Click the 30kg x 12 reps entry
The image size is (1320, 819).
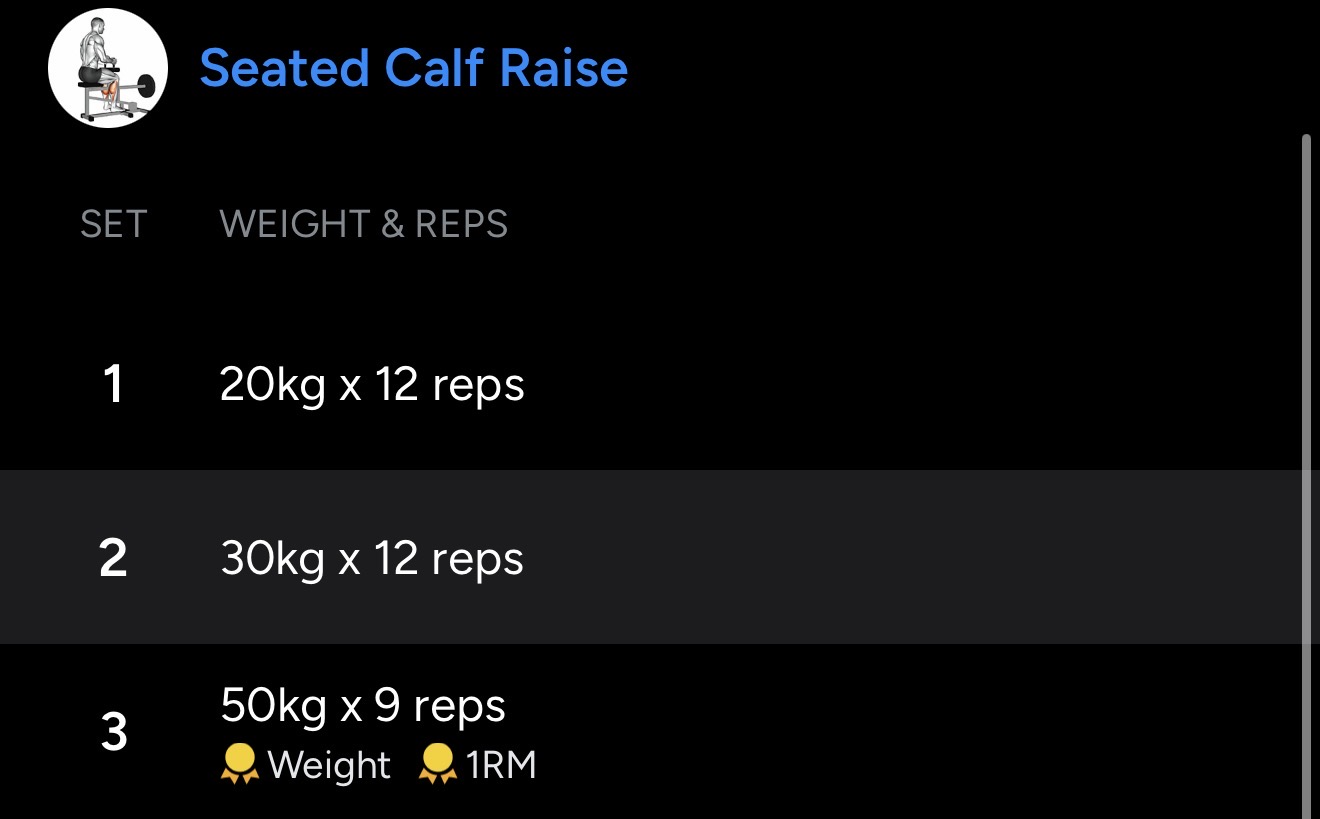[372, 558]
